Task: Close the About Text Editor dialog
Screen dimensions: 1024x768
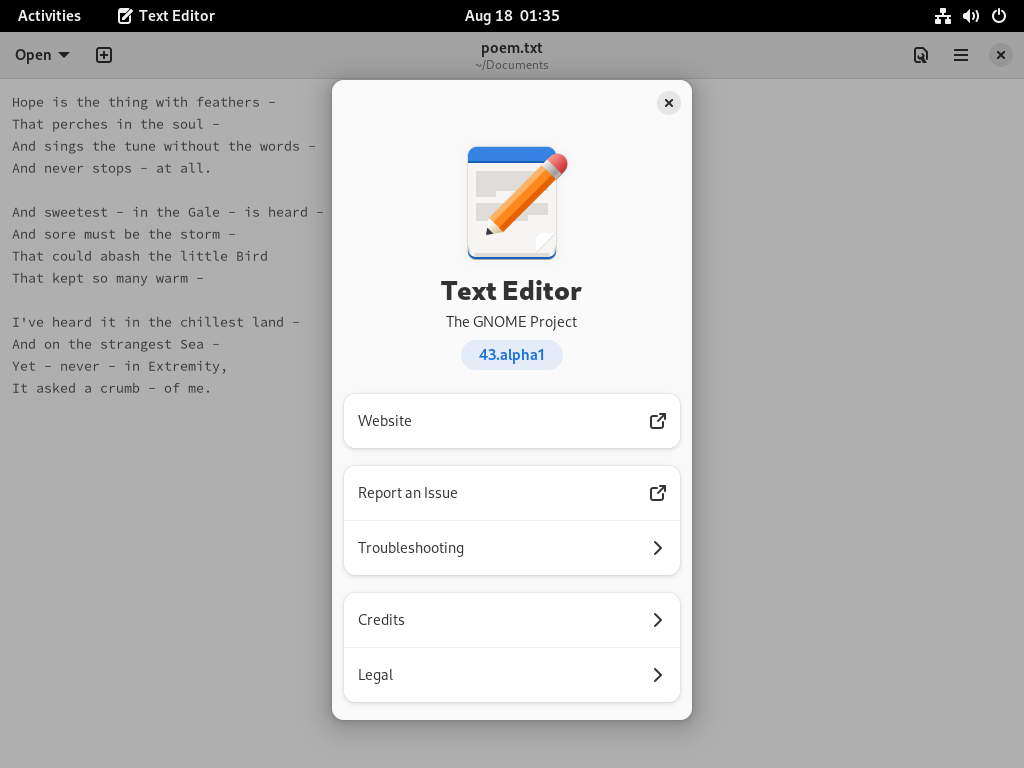Action: point(668,103)
